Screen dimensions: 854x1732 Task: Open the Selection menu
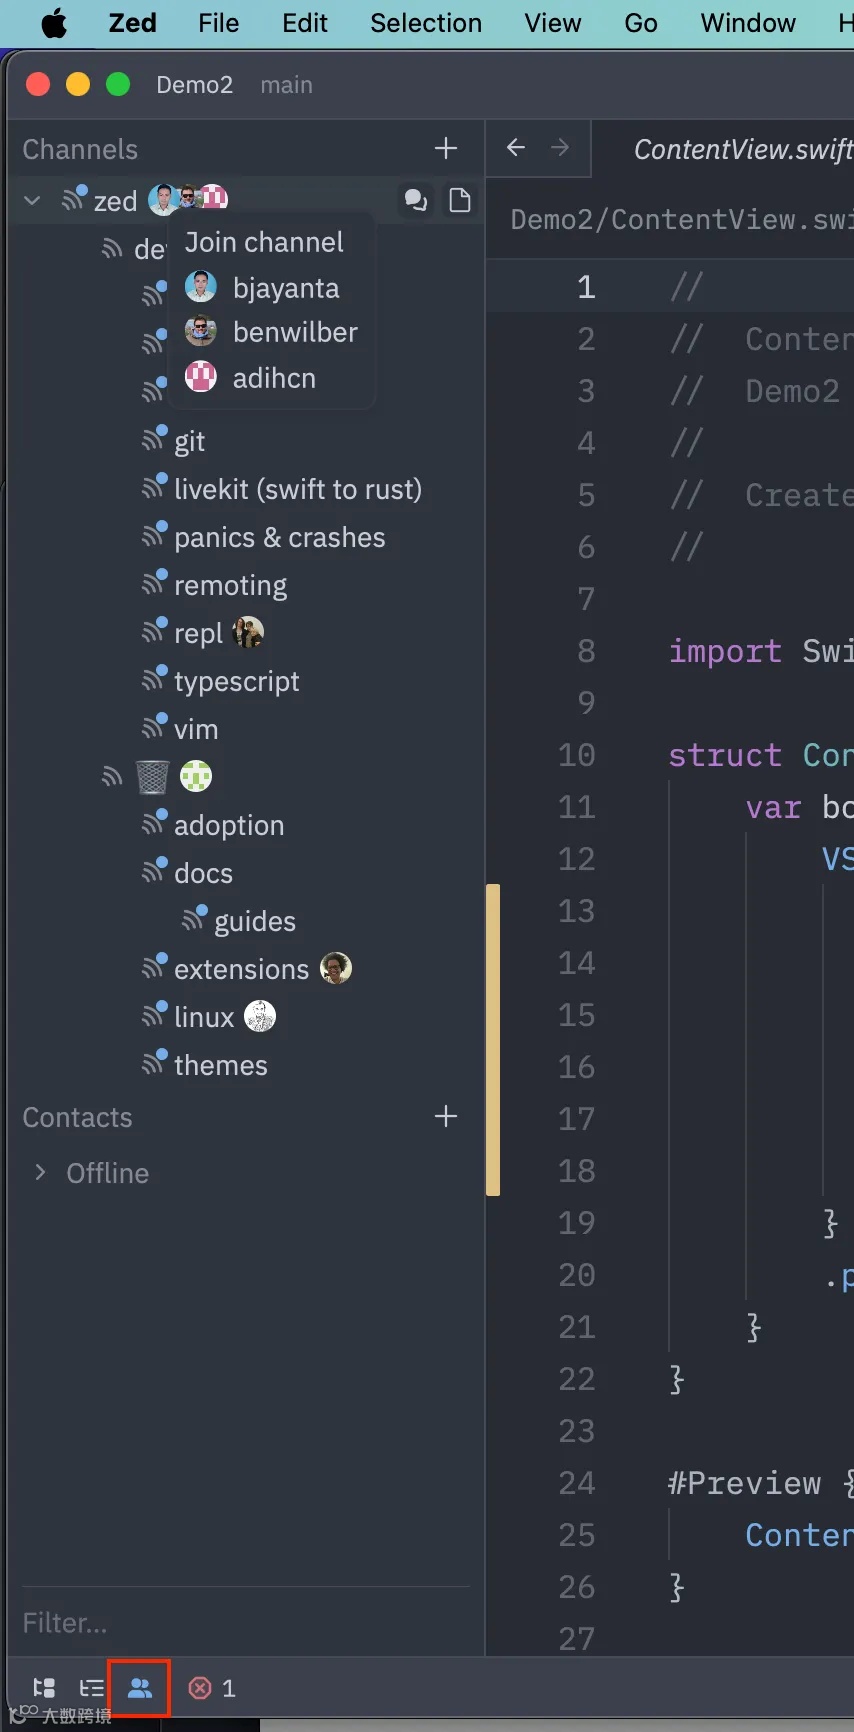(426, 23)
